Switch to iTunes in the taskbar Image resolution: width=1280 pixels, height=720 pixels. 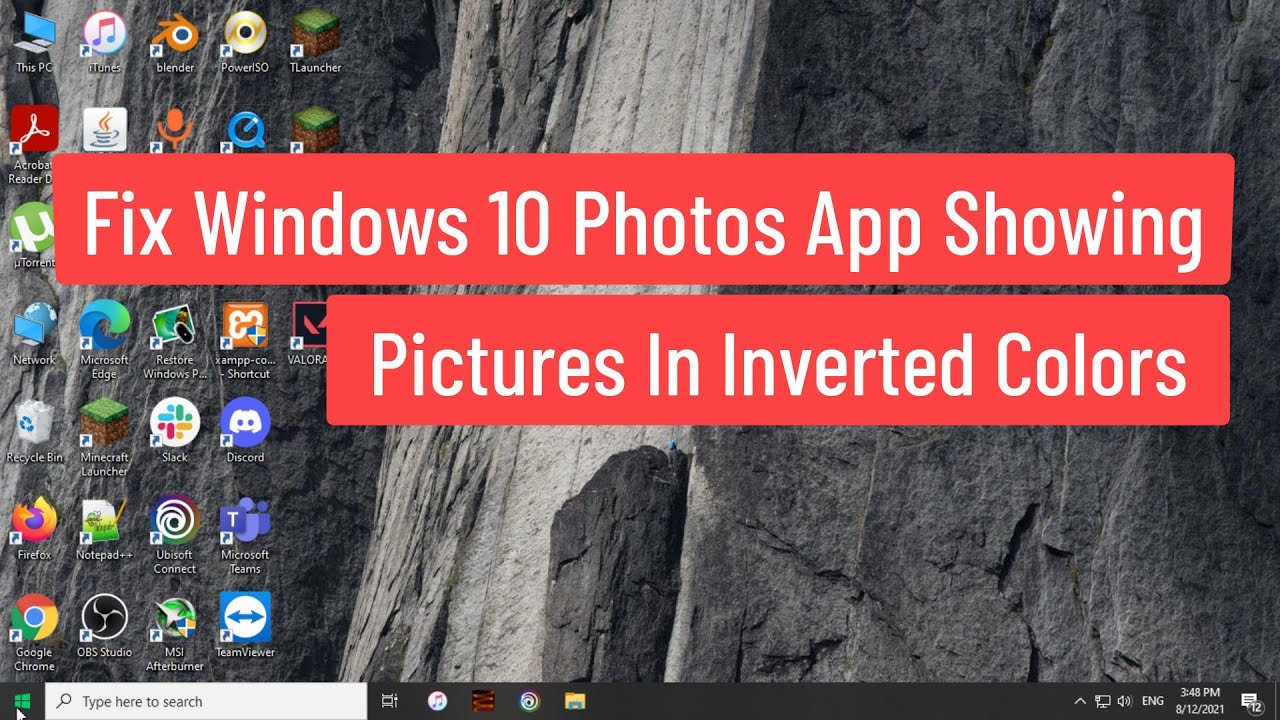(437, 701)
